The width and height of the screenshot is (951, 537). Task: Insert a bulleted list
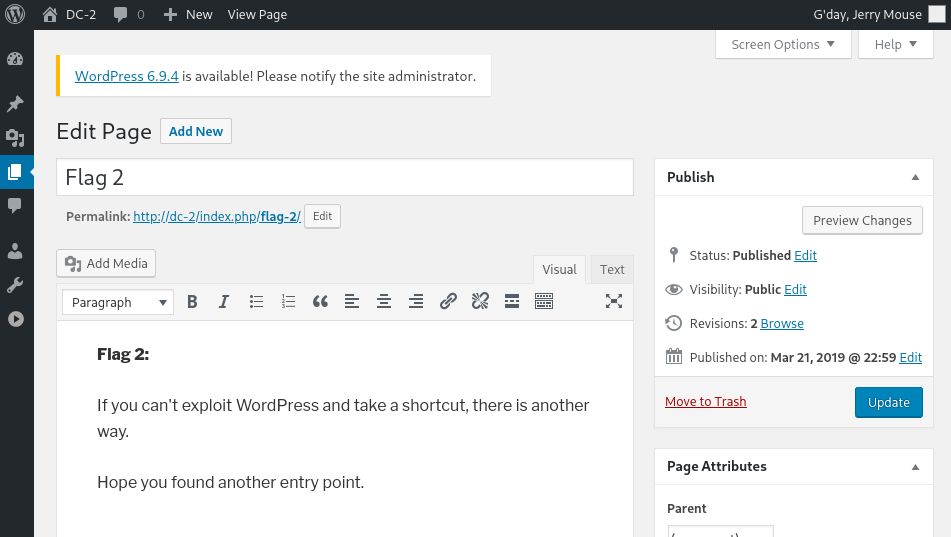(x=256, y=301)
